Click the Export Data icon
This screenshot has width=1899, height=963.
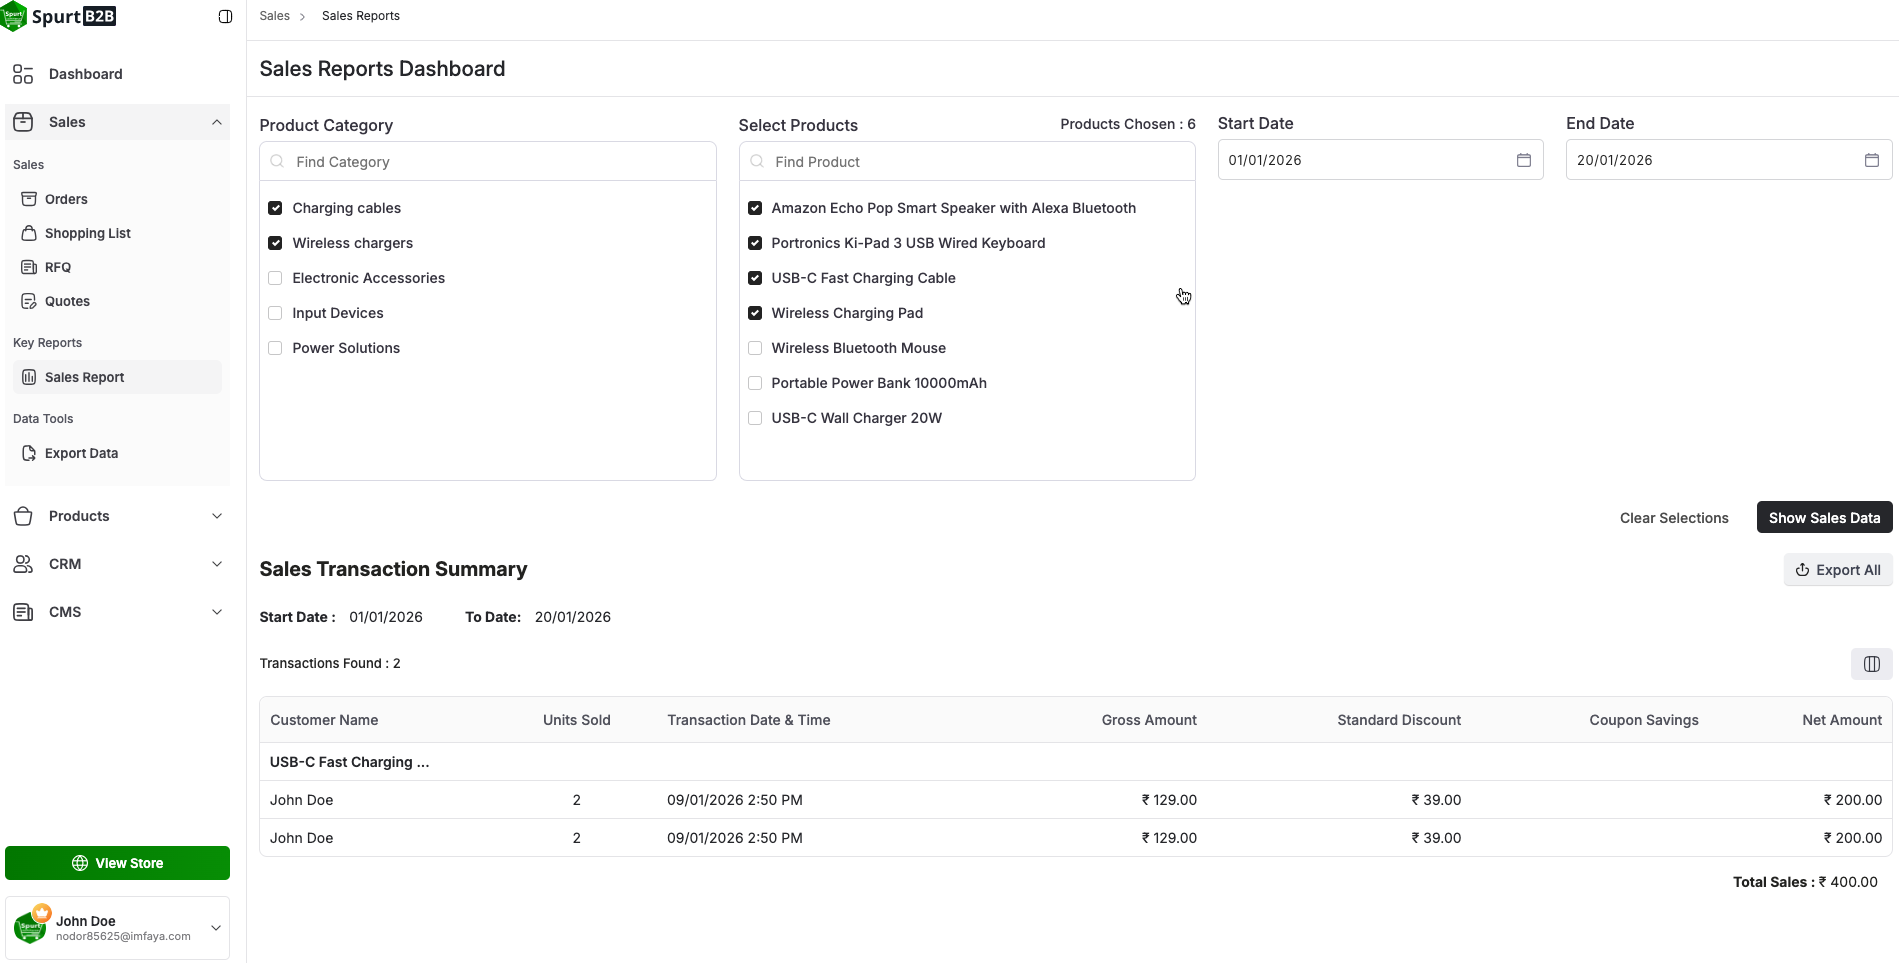(x=30, y=453)
